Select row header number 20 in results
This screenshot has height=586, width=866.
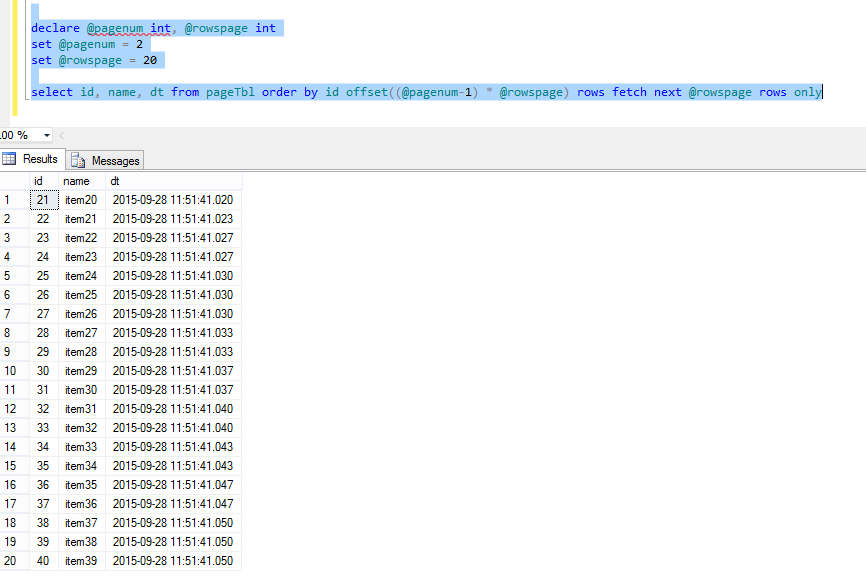[10, 561]
